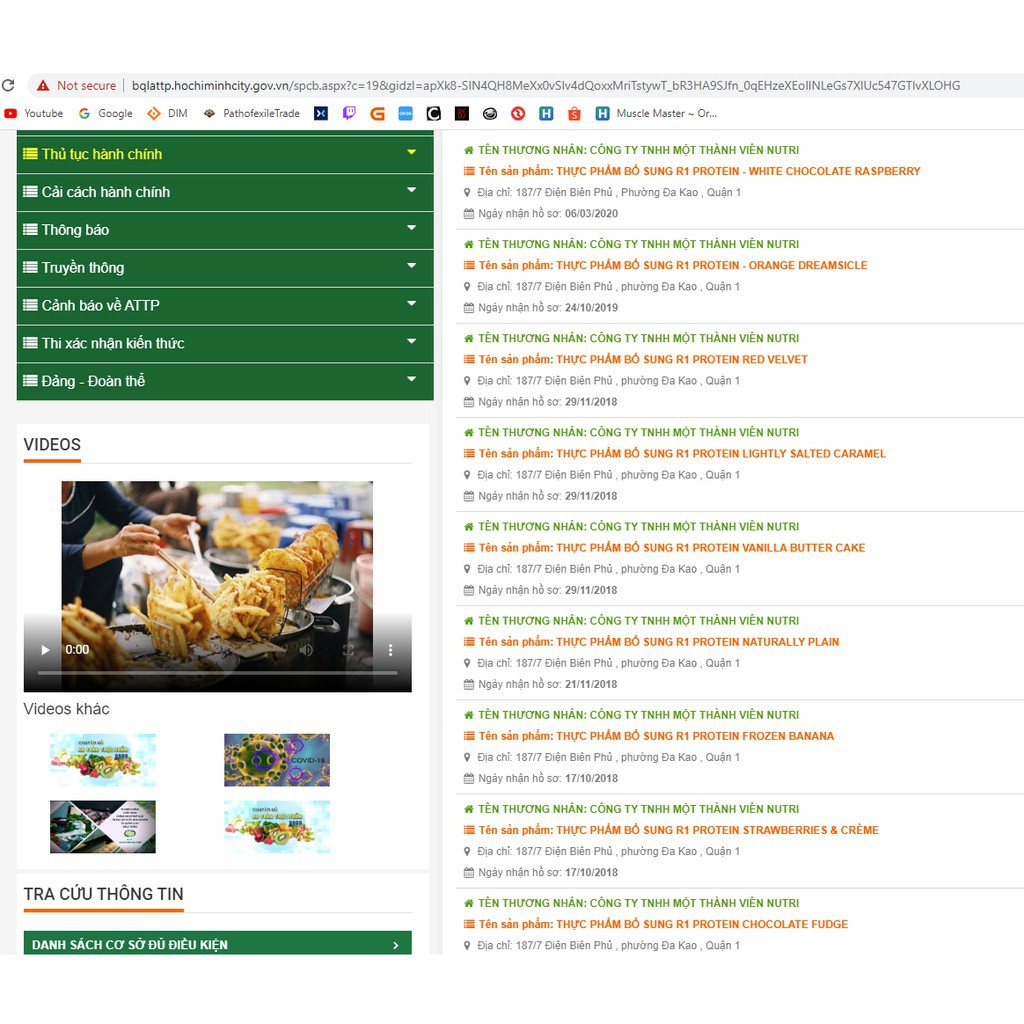This screenshot has width=1024, height=1024.
Task: Expand the Thủ tục hành chính menu
Action: click(x=411, y=153)
